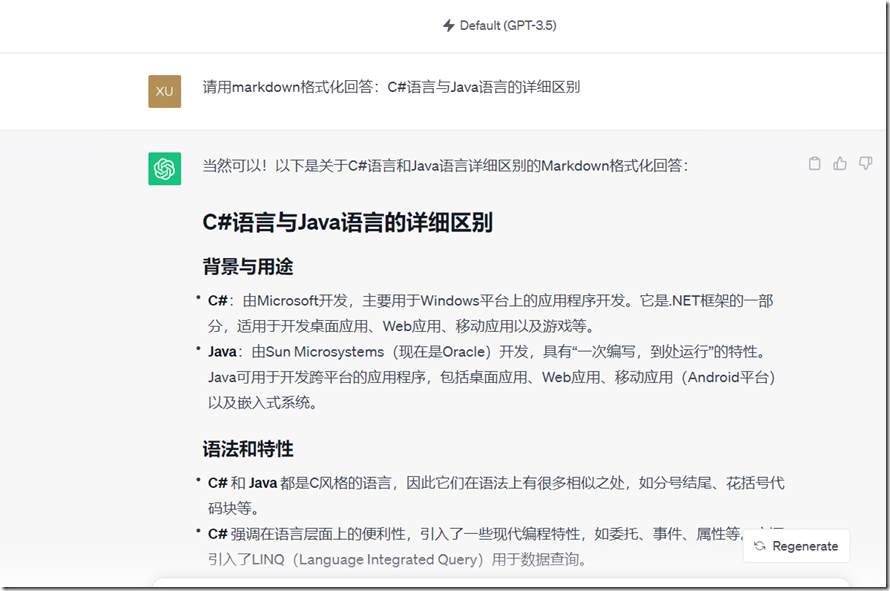This screenshot has height=591, width=890.
Task: Click the ChatGPT logo avatar
Action: tap(165, 169)
